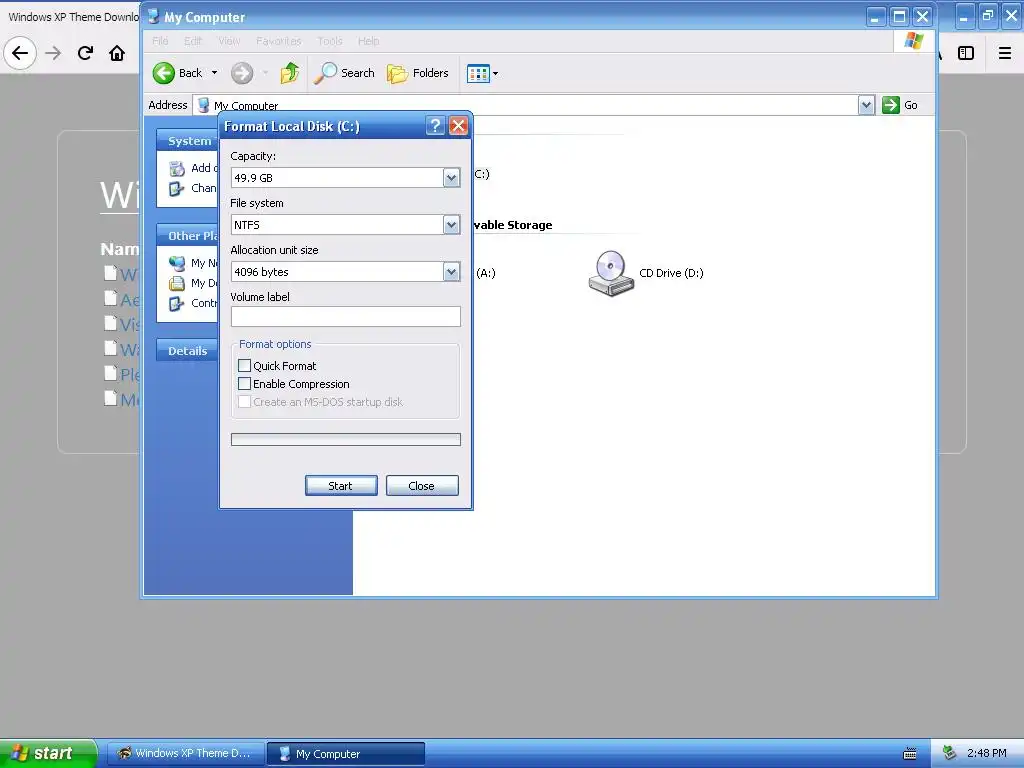Click the Start button in Format dialog
This screenshot has width=1024, height=768.
pyautogui.click(x=341, y=486)
